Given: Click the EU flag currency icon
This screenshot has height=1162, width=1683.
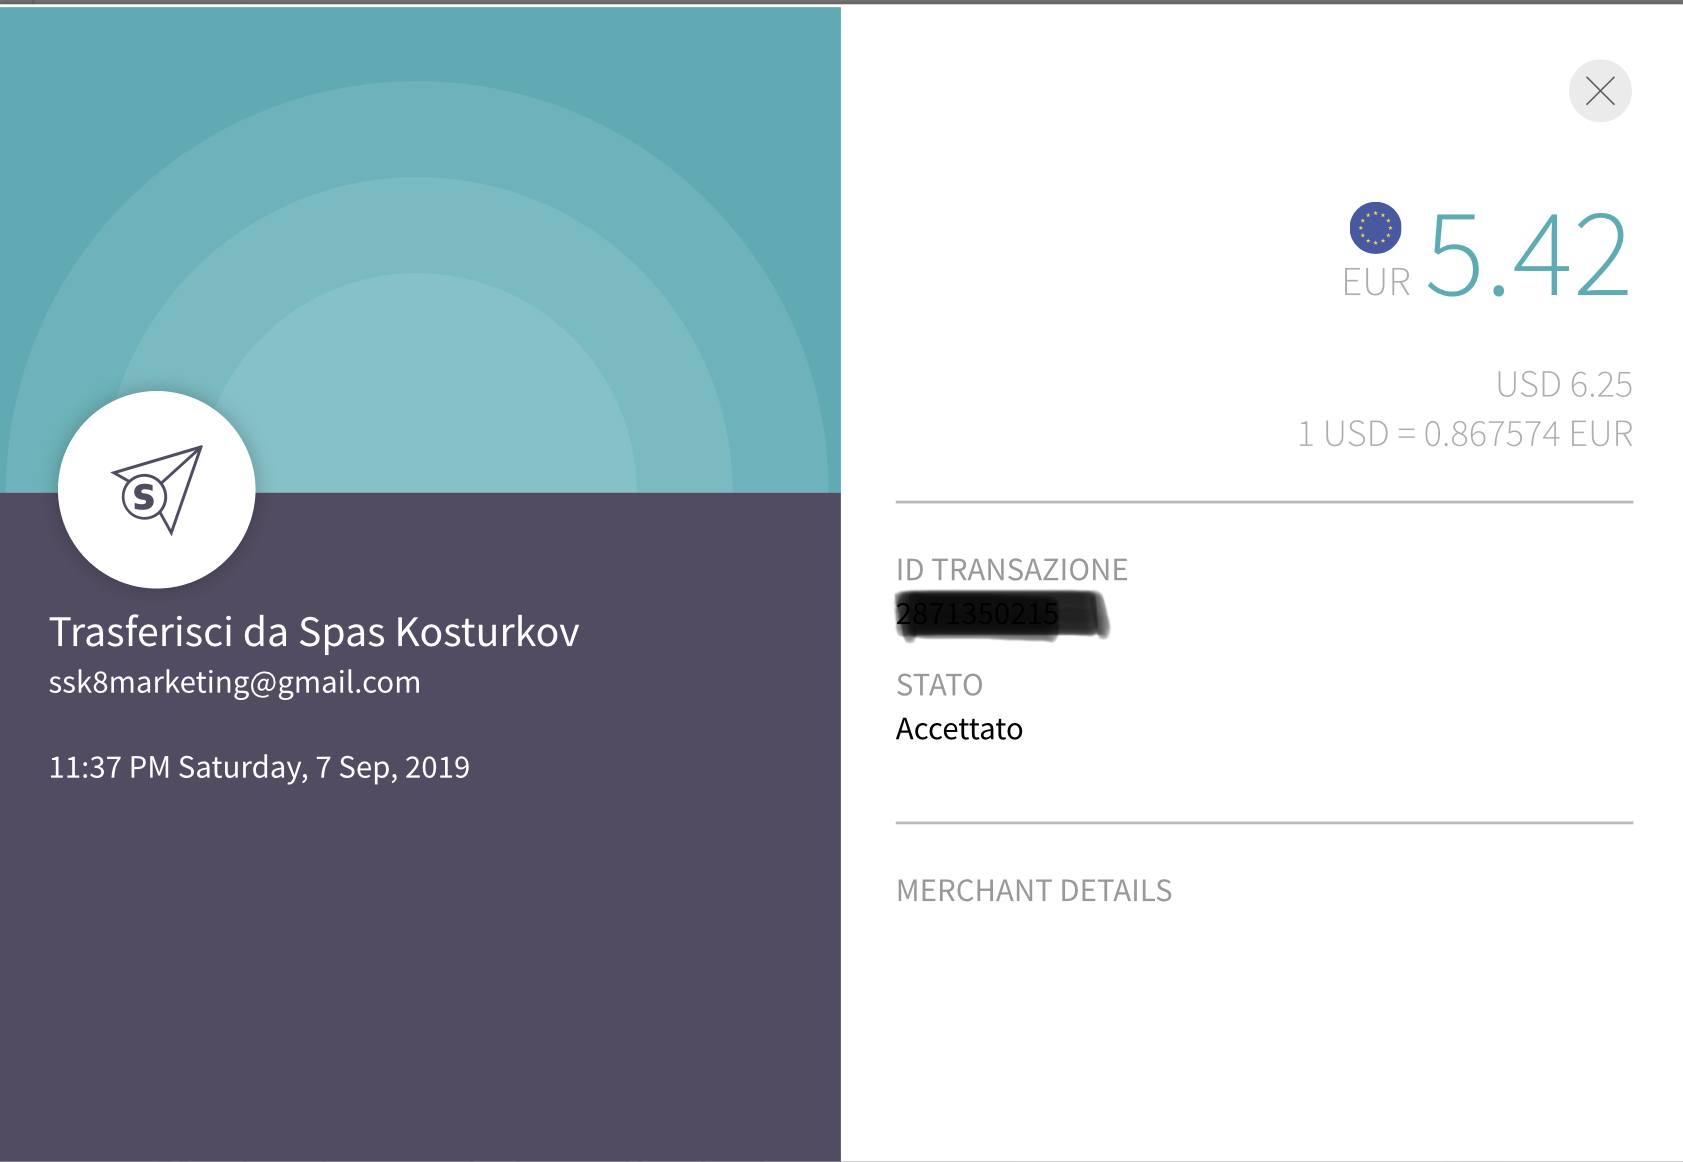Looking at the screenshot, I should pos(1375,228).
